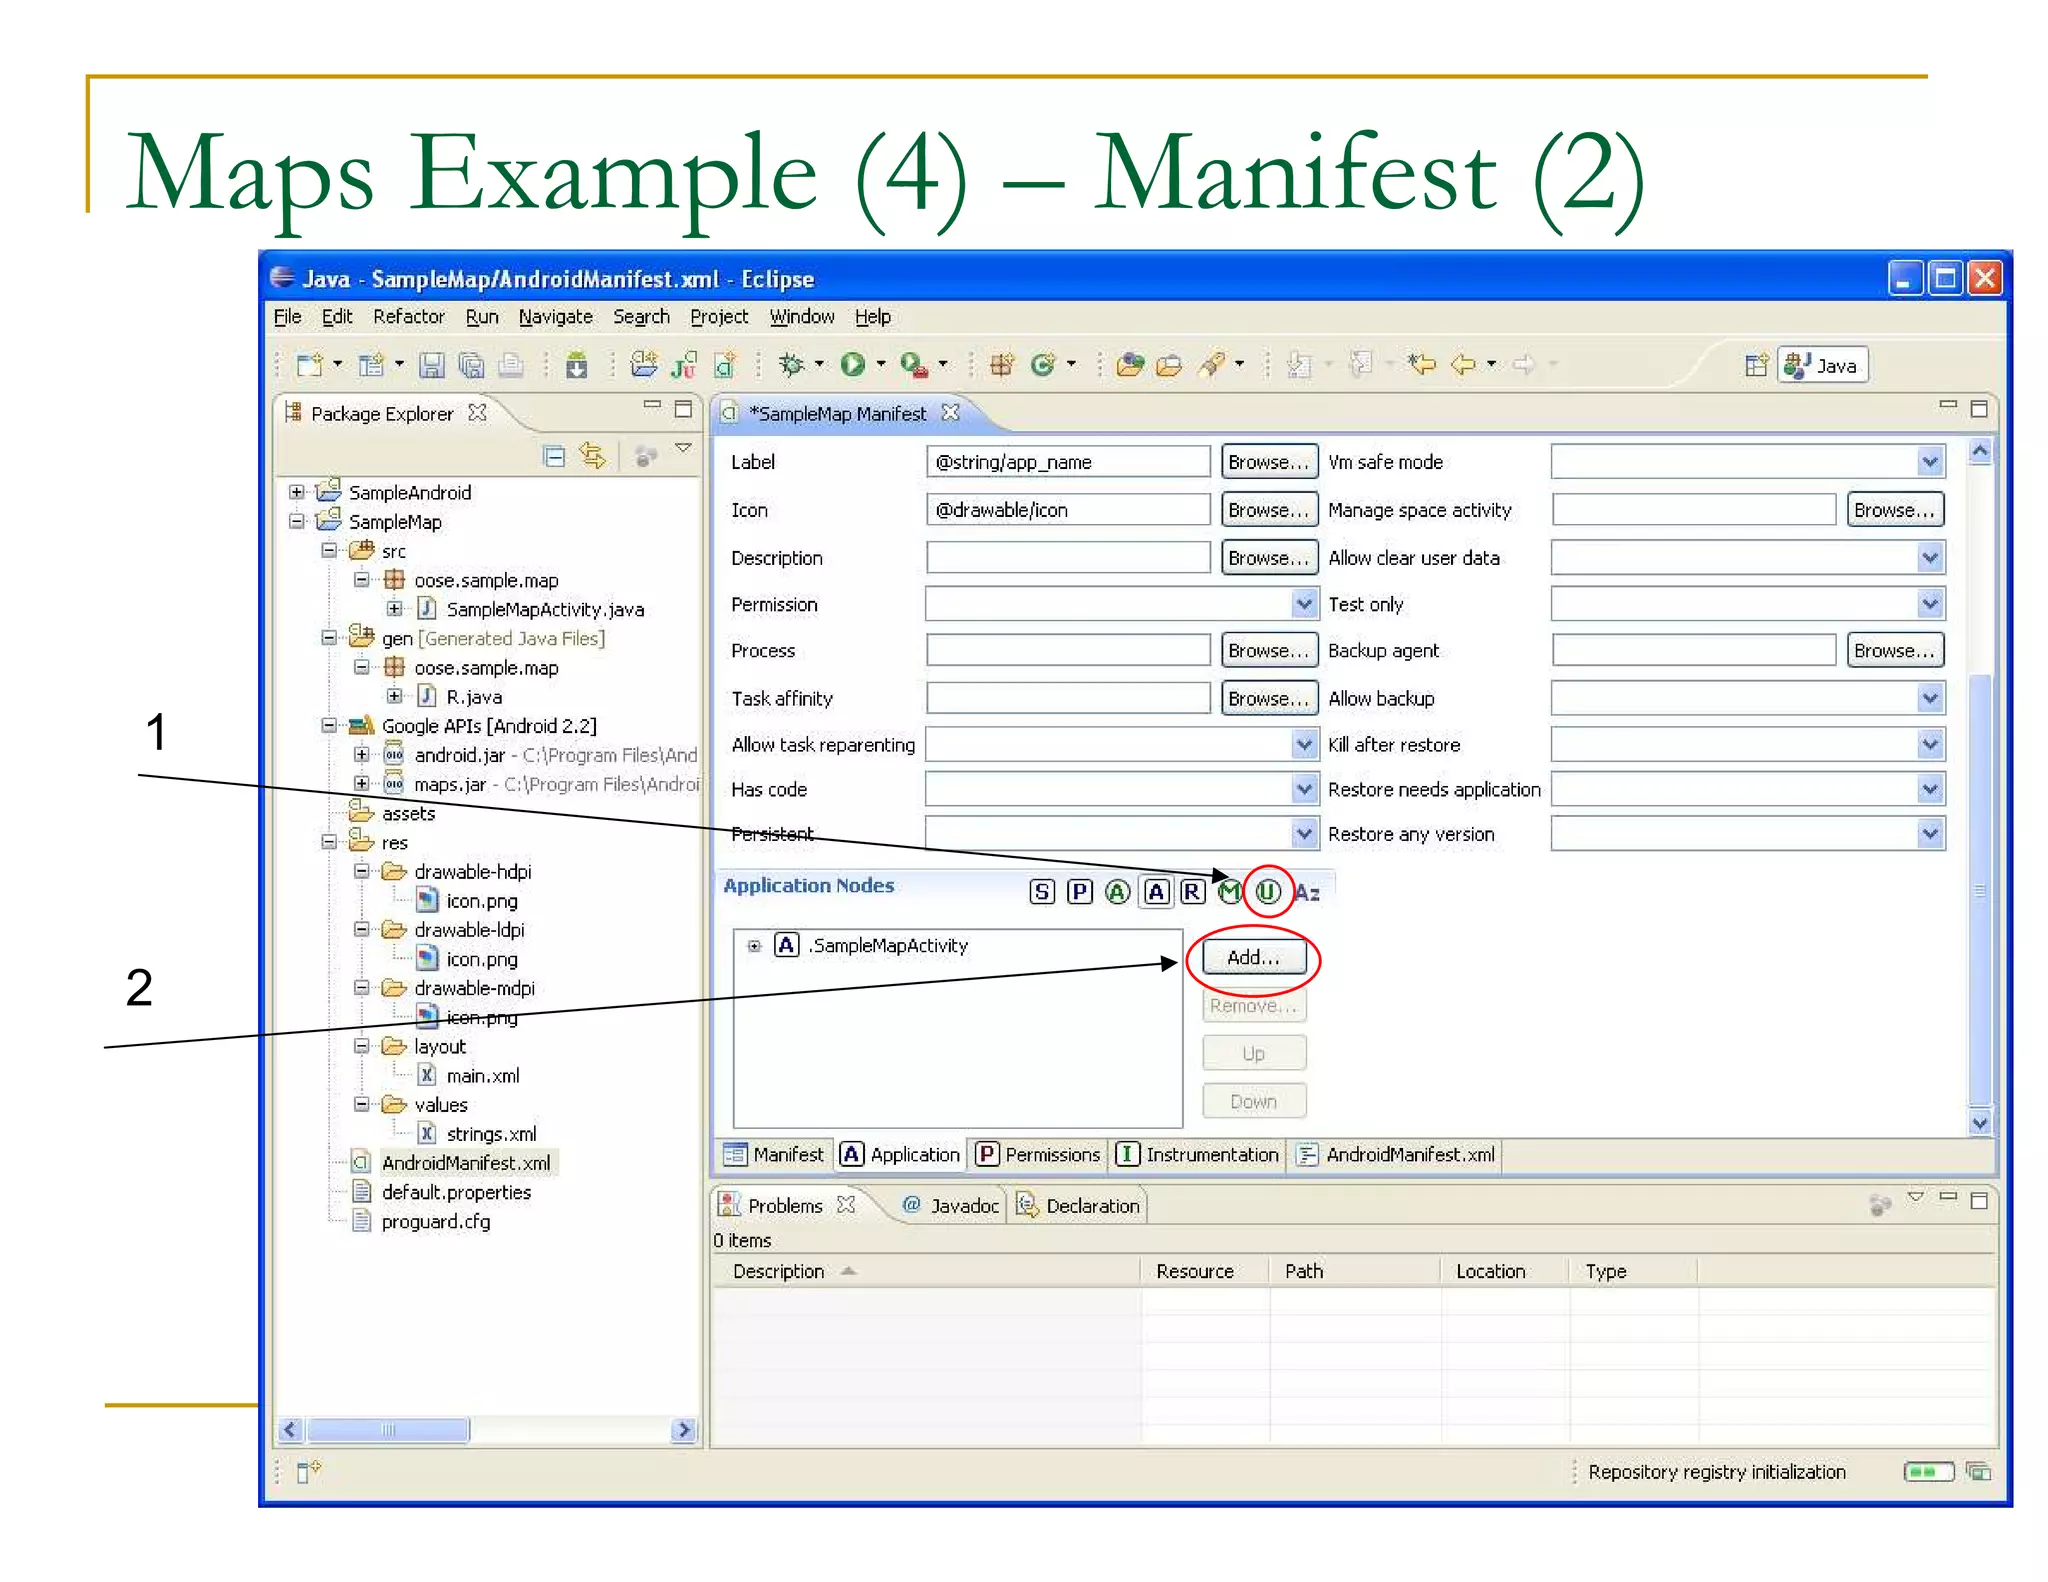Click the manifest editor vertical scrollbar thumb

[x=1979, y=888]
